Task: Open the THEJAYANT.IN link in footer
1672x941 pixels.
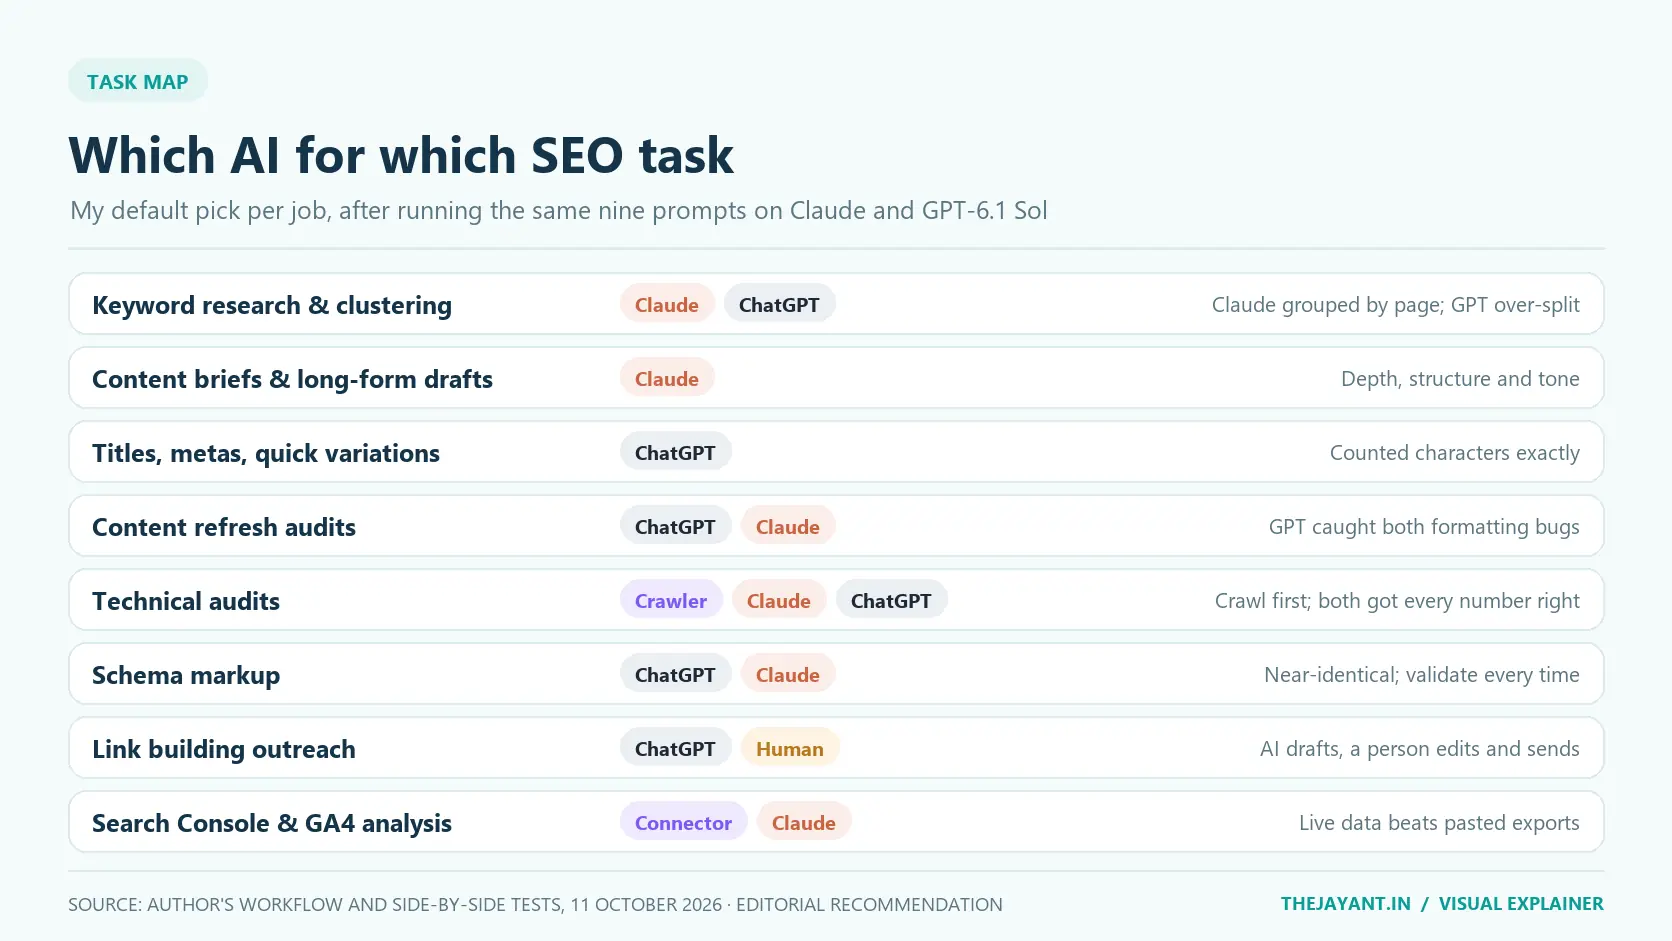Action: pyautogui.click(x=1346, y=904)
